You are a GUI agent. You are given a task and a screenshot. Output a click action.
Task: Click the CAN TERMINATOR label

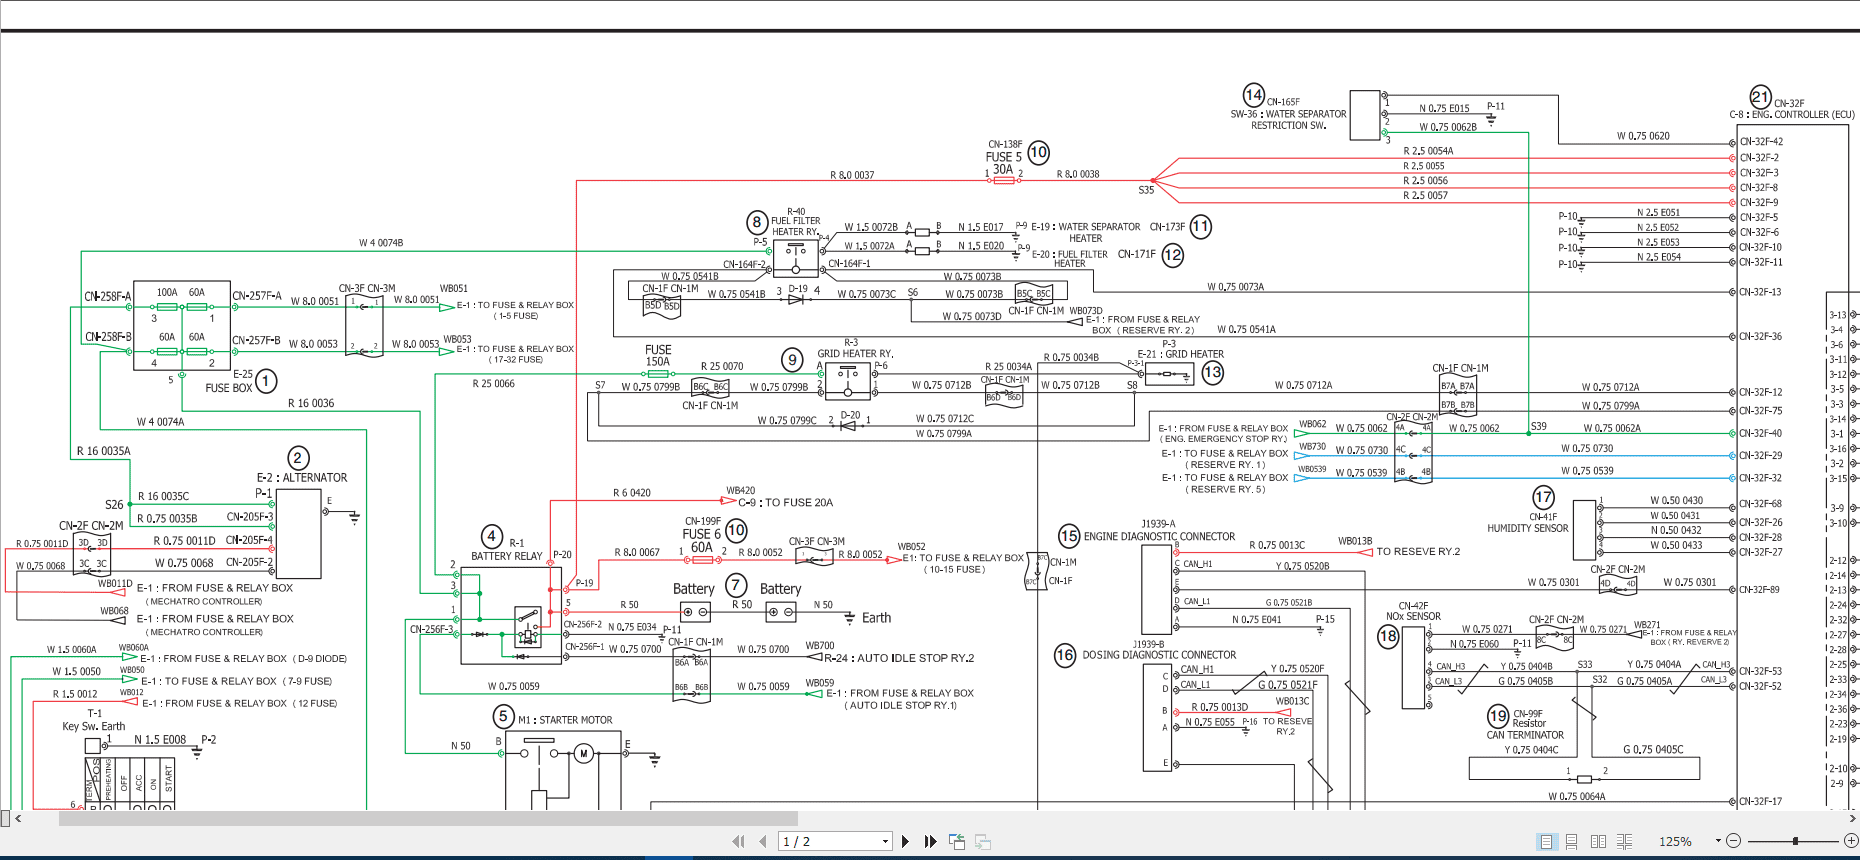1525,735
